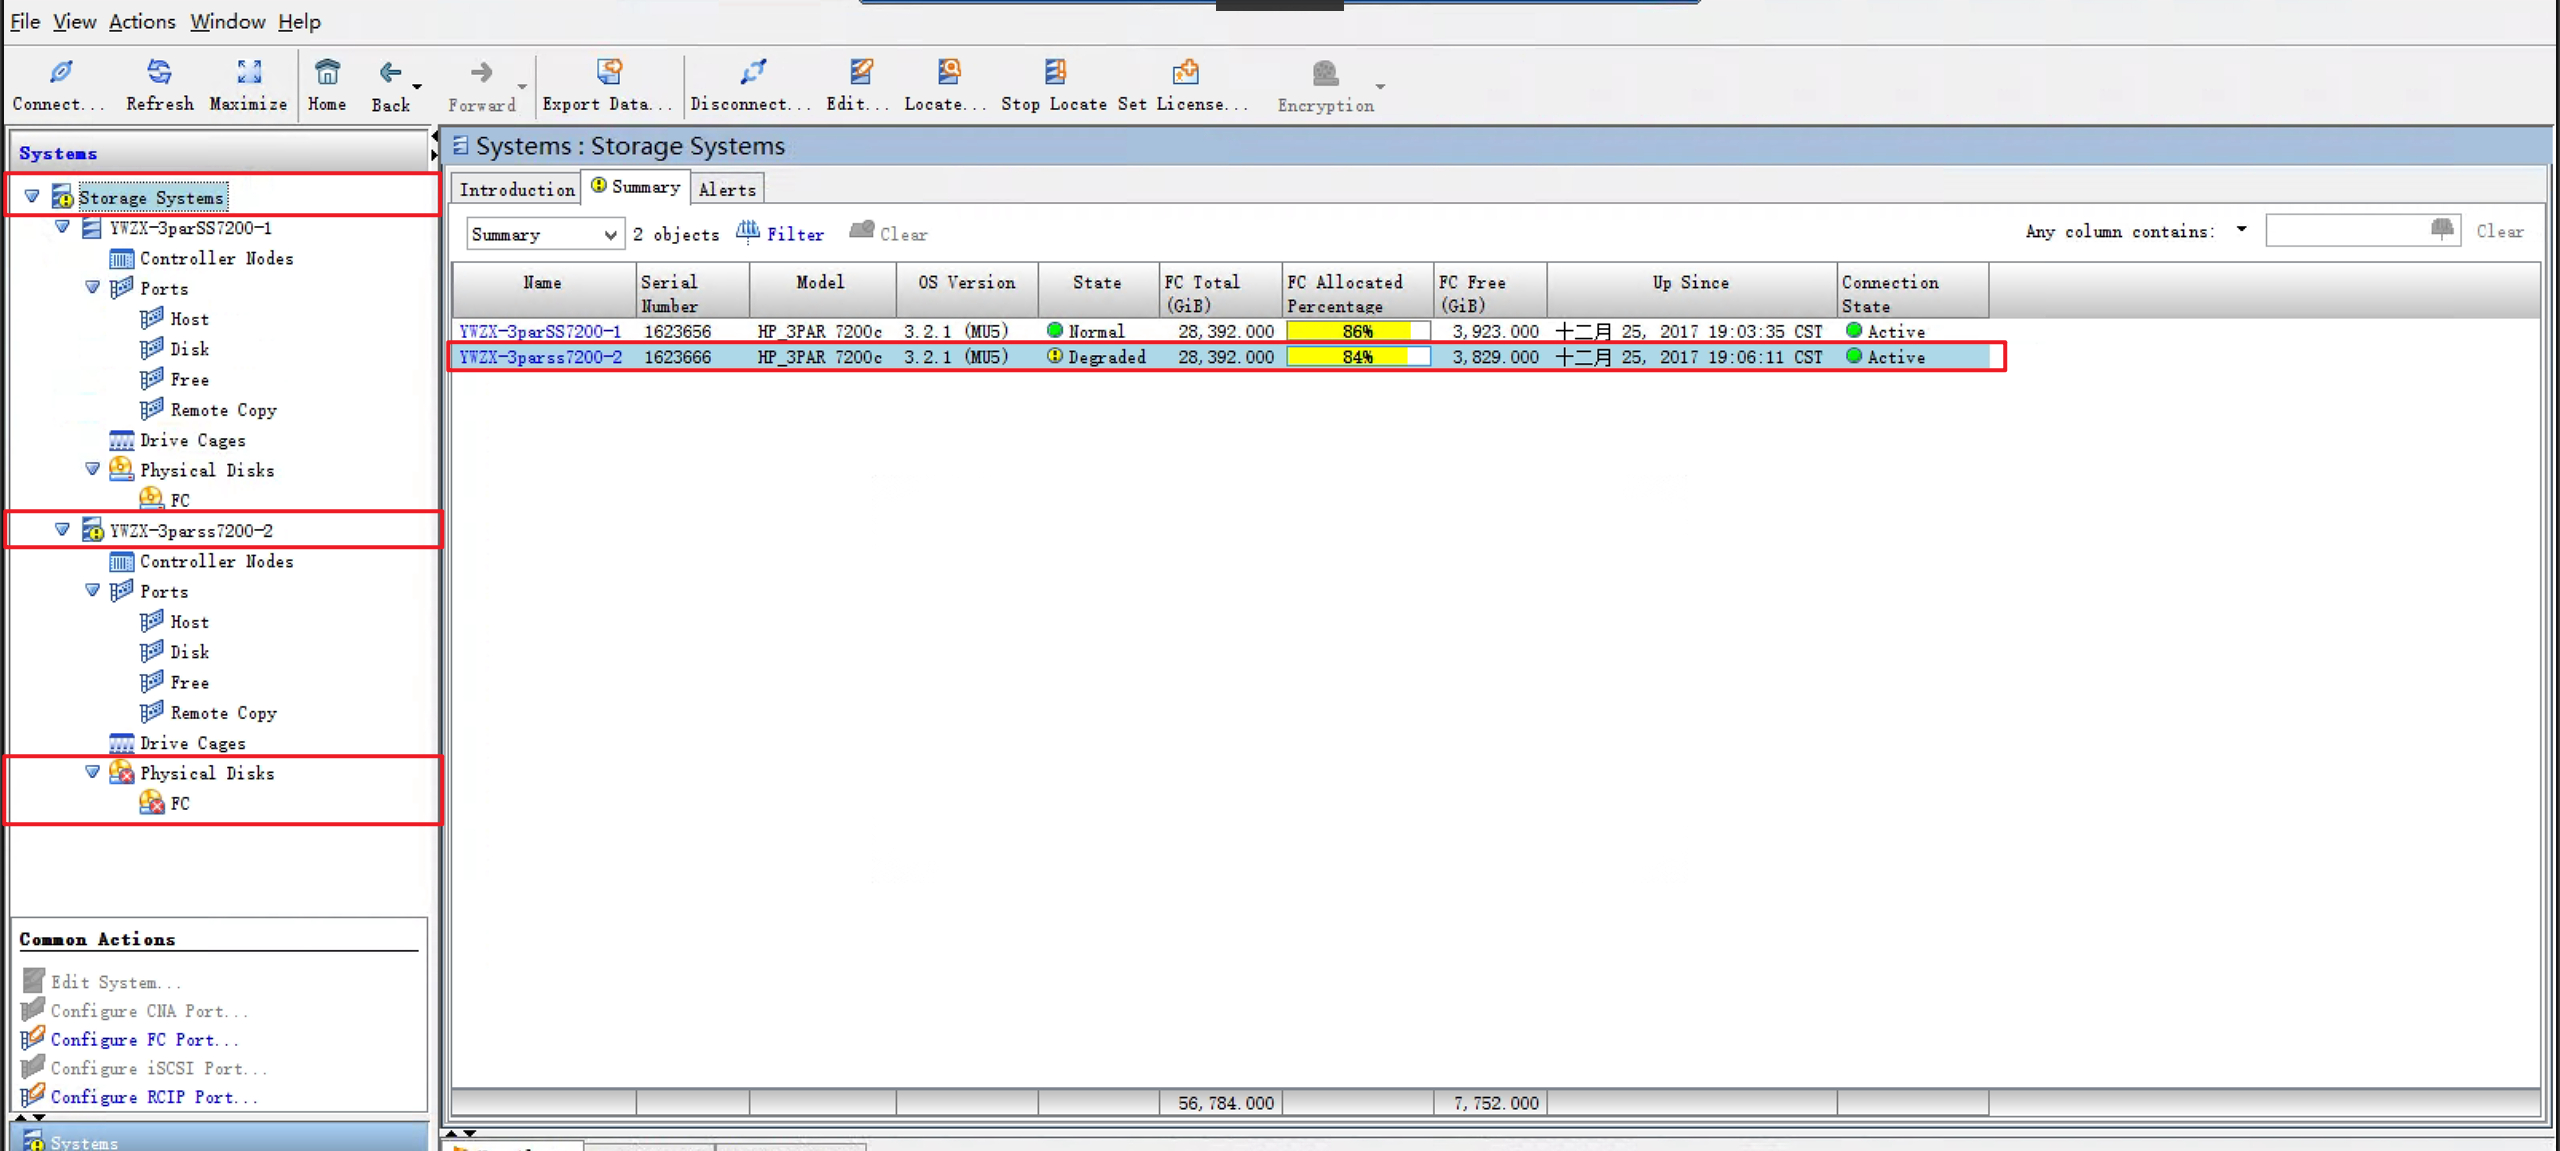This screenshot has height=1151, width=2560.
Task: Click the Locate toolbar icon
Action: [x=948, y=73]
